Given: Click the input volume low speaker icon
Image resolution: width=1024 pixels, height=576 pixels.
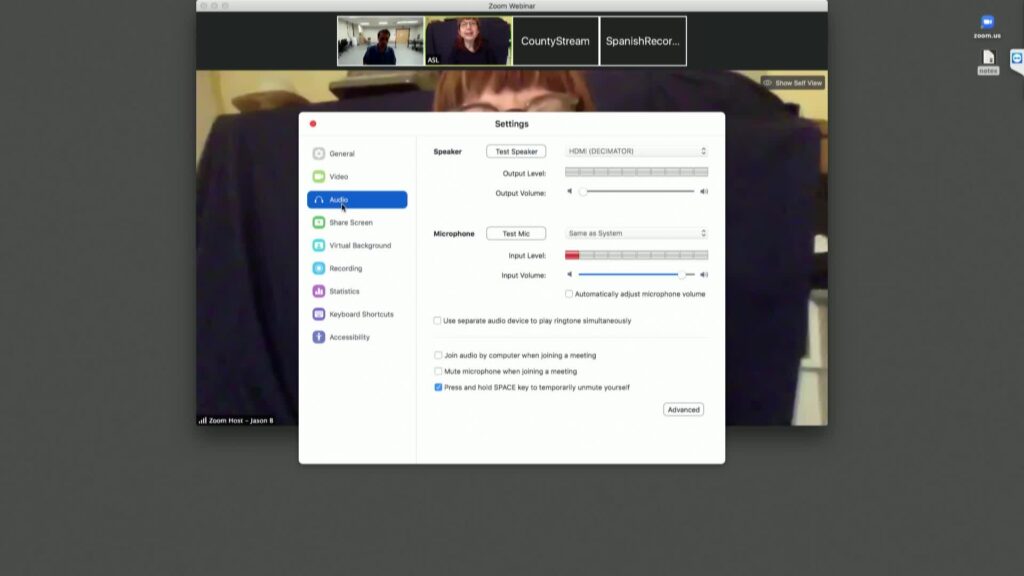Looking at the screenshot, I should pyautogui.click(x=569, y=274).
